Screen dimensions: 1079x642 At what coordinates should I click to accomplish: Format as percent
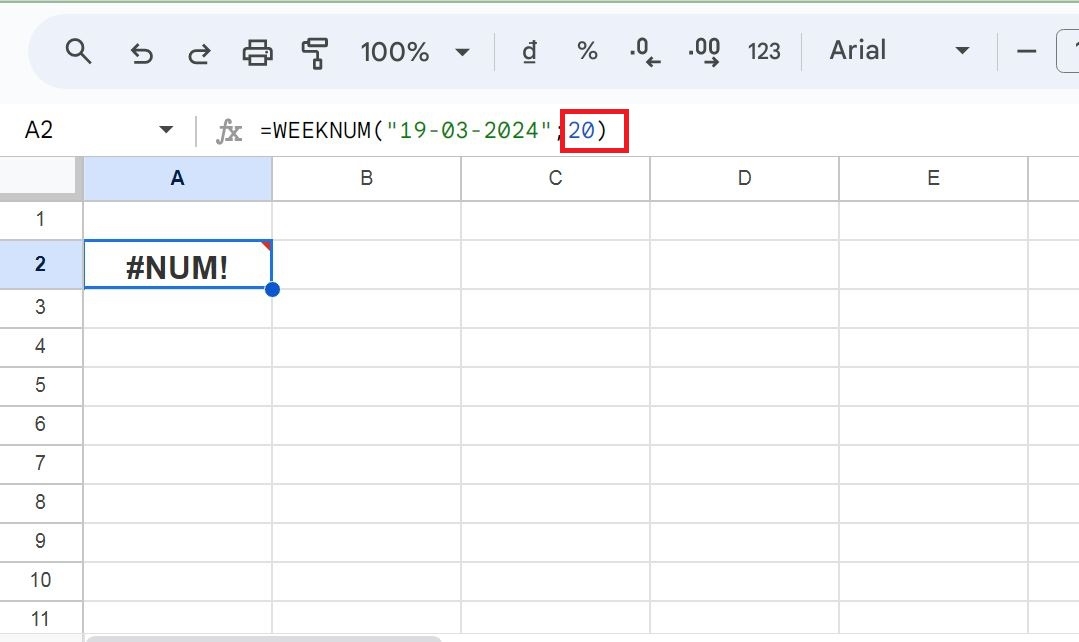pyautogui.click(x=587, y=51)
